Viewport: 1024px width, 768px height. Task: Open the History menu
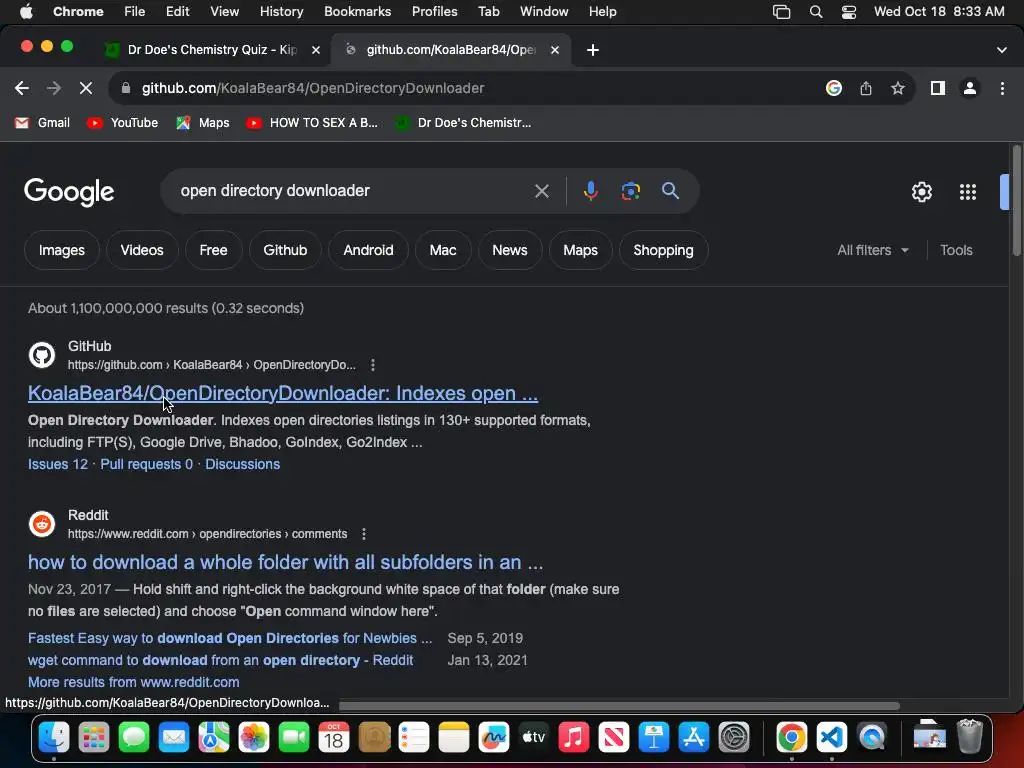coord(281,11)
